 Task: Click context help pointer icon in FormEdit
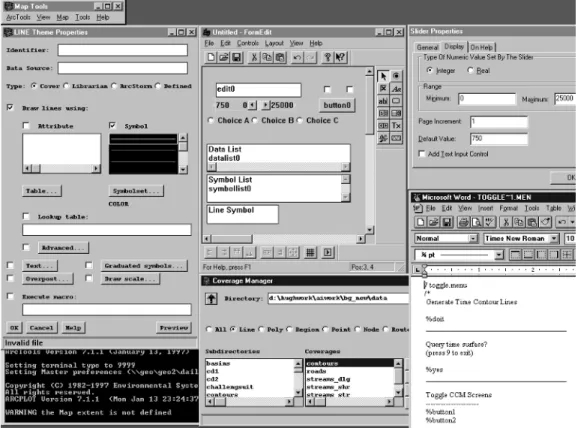340,58
